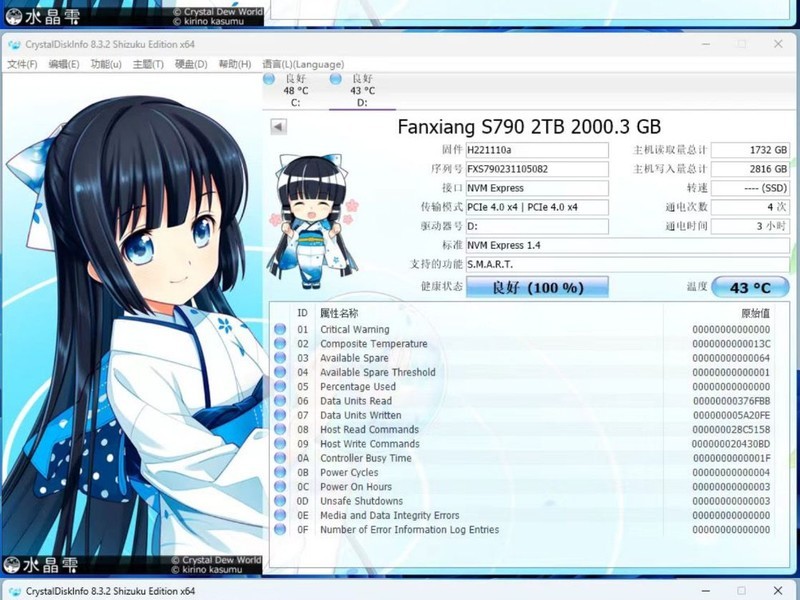Open the 硬盘(D) menu

191,64
